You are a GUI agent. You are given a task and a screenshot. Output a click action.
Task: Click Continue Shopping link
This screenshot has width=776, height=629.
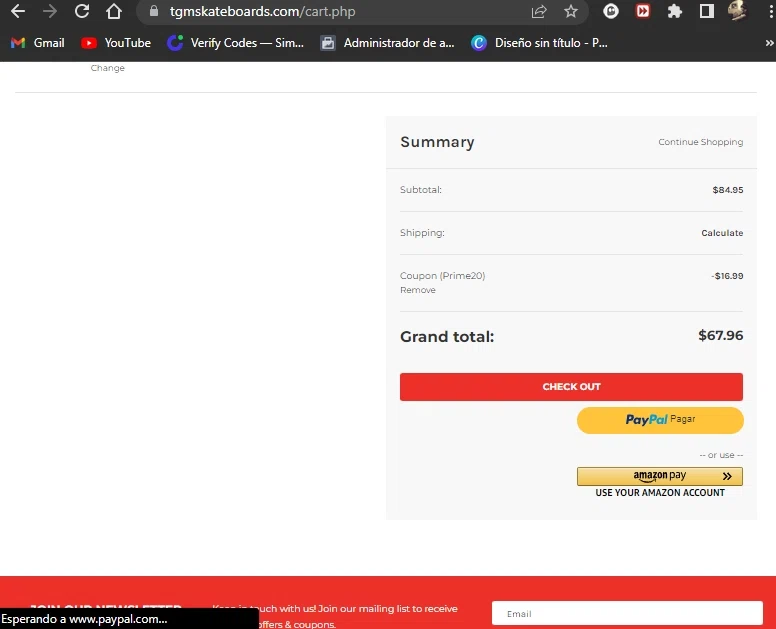pyautogui.click(x=700, y=142)
